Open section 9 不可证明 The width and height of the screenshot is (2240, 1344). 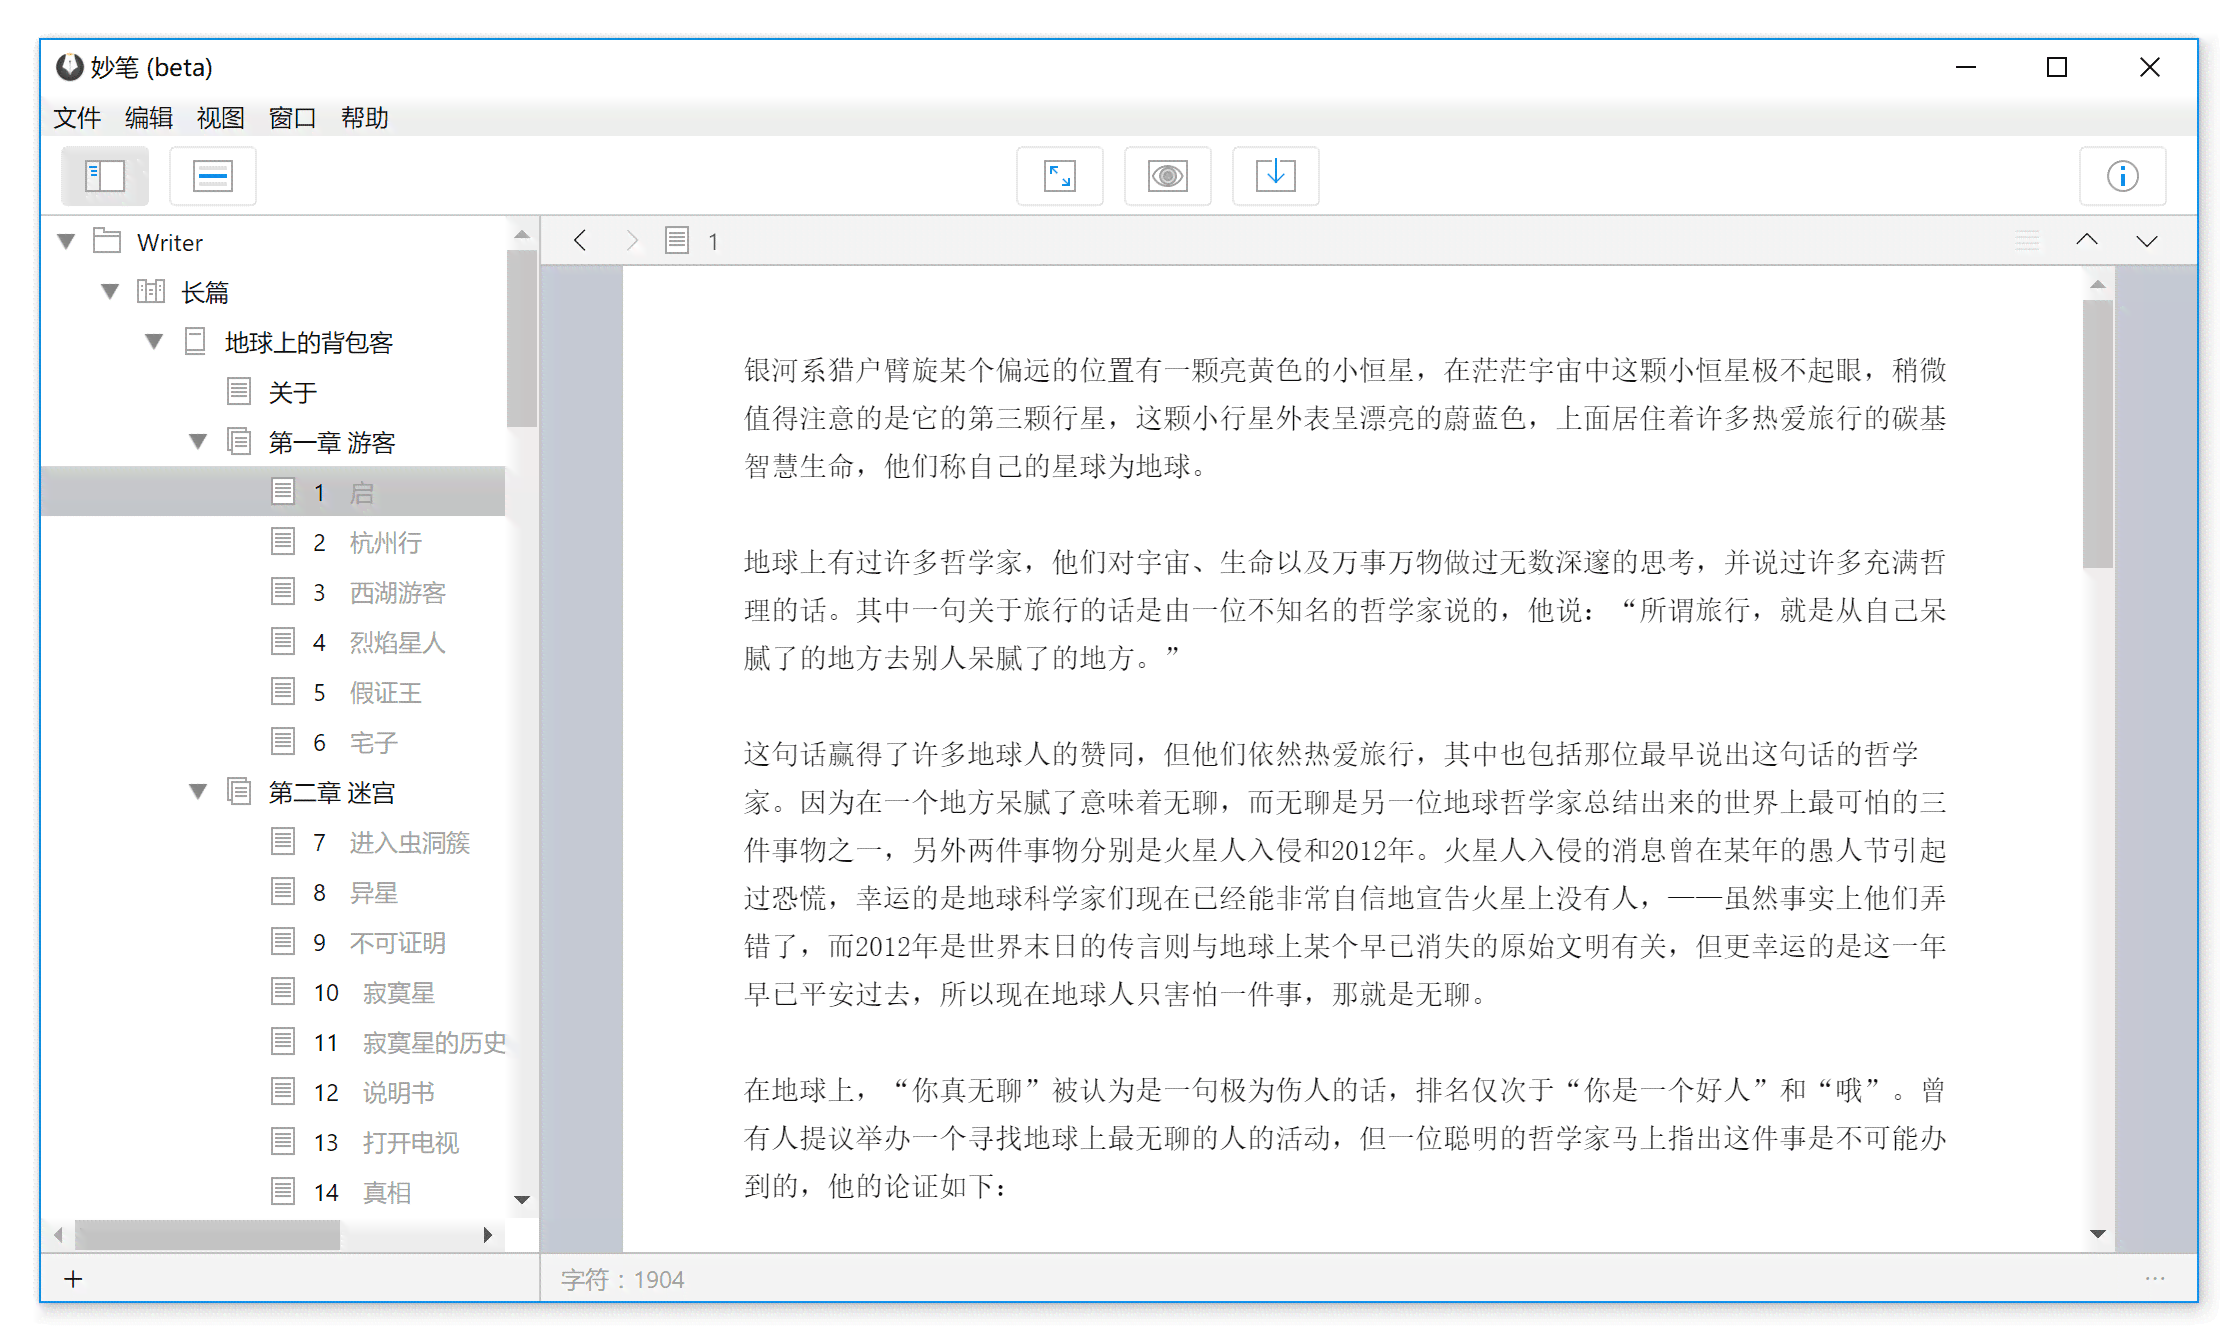click(x=273, y=941)
